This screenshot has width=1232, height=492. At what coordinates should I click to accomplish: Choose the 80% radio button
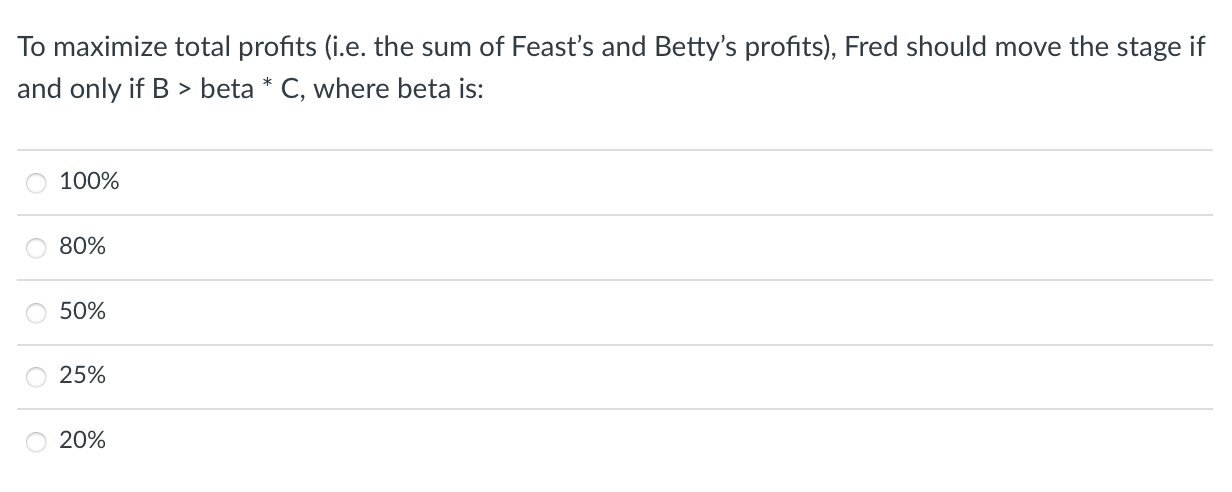(x=37, y=247)
